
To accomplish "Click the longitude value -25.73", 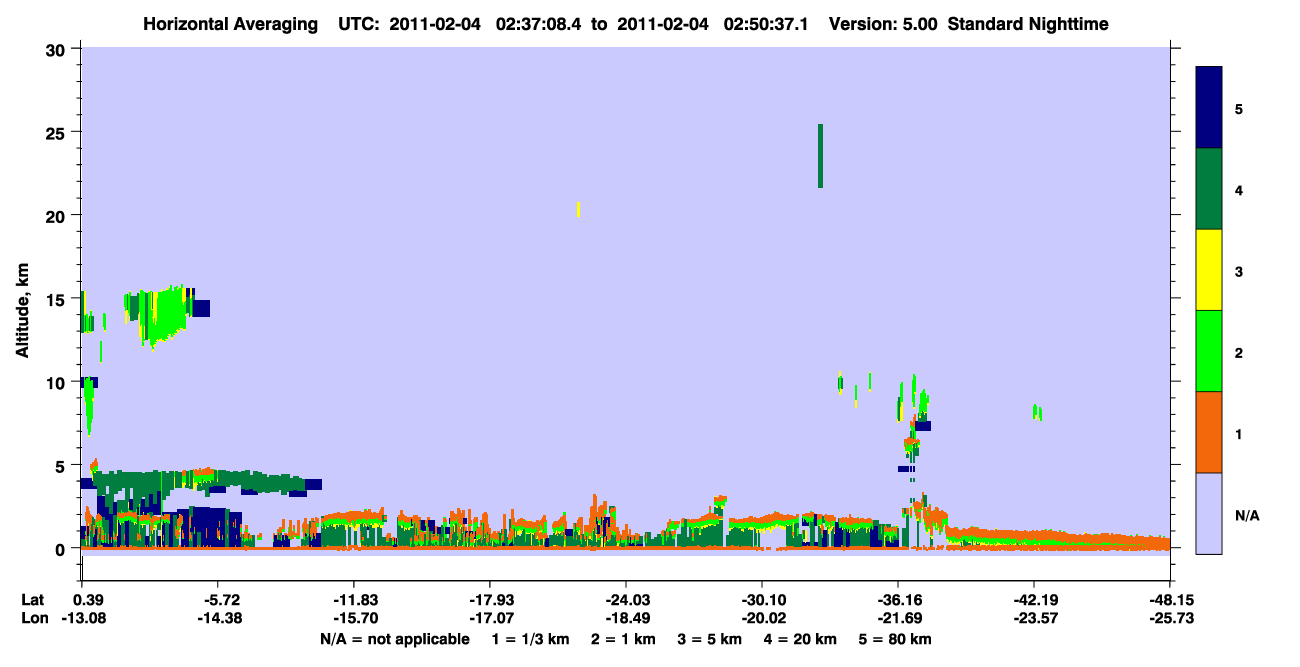I will (x=1169, y=618).
